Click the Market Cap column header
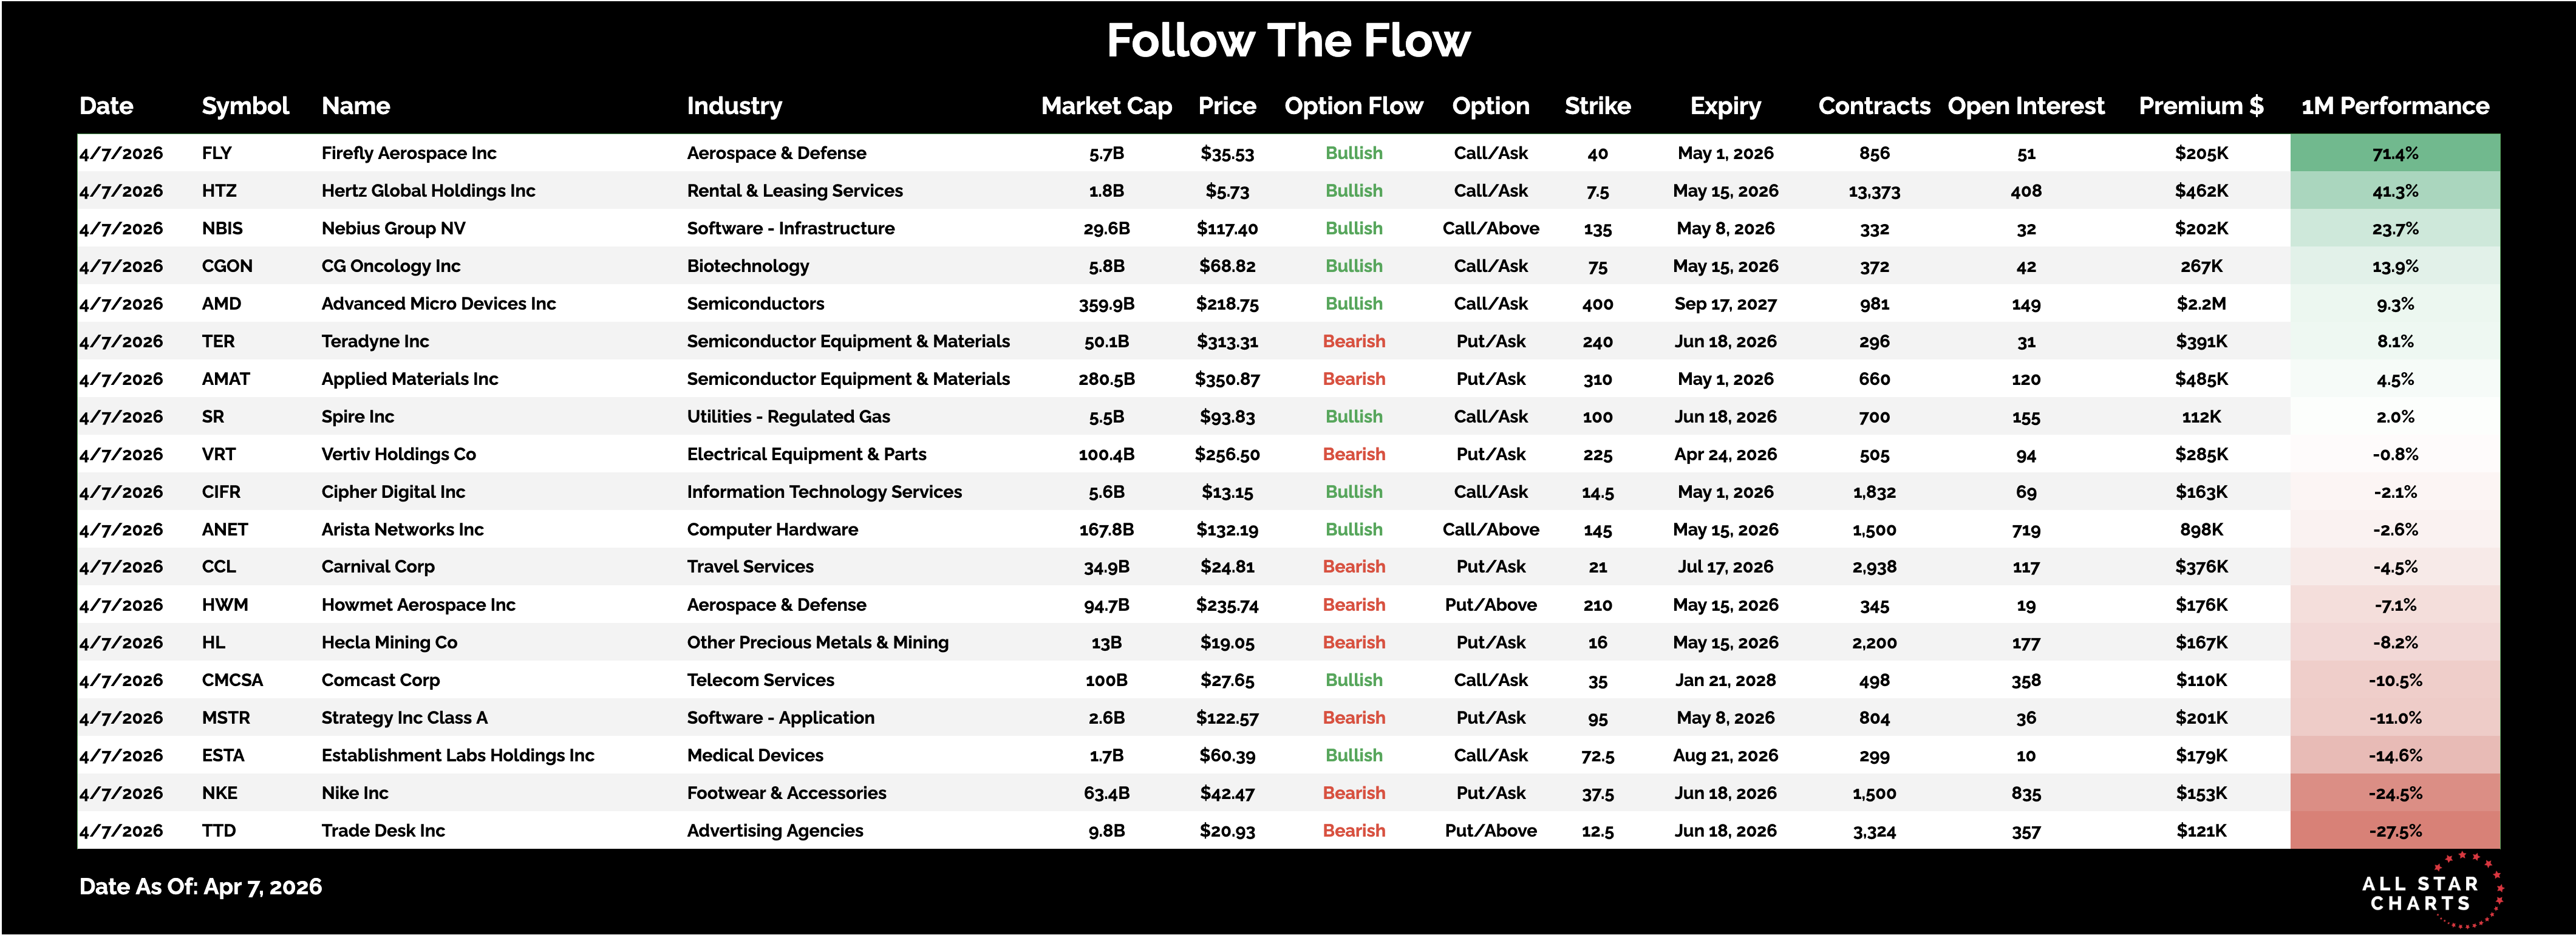Image resolution: width=2576 pixels, height=935 pixels. click(x=1106, y=106)
